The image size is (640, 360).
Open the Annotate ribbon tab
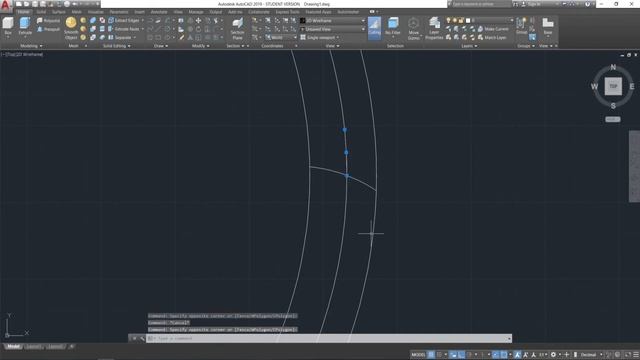(159, 12)
